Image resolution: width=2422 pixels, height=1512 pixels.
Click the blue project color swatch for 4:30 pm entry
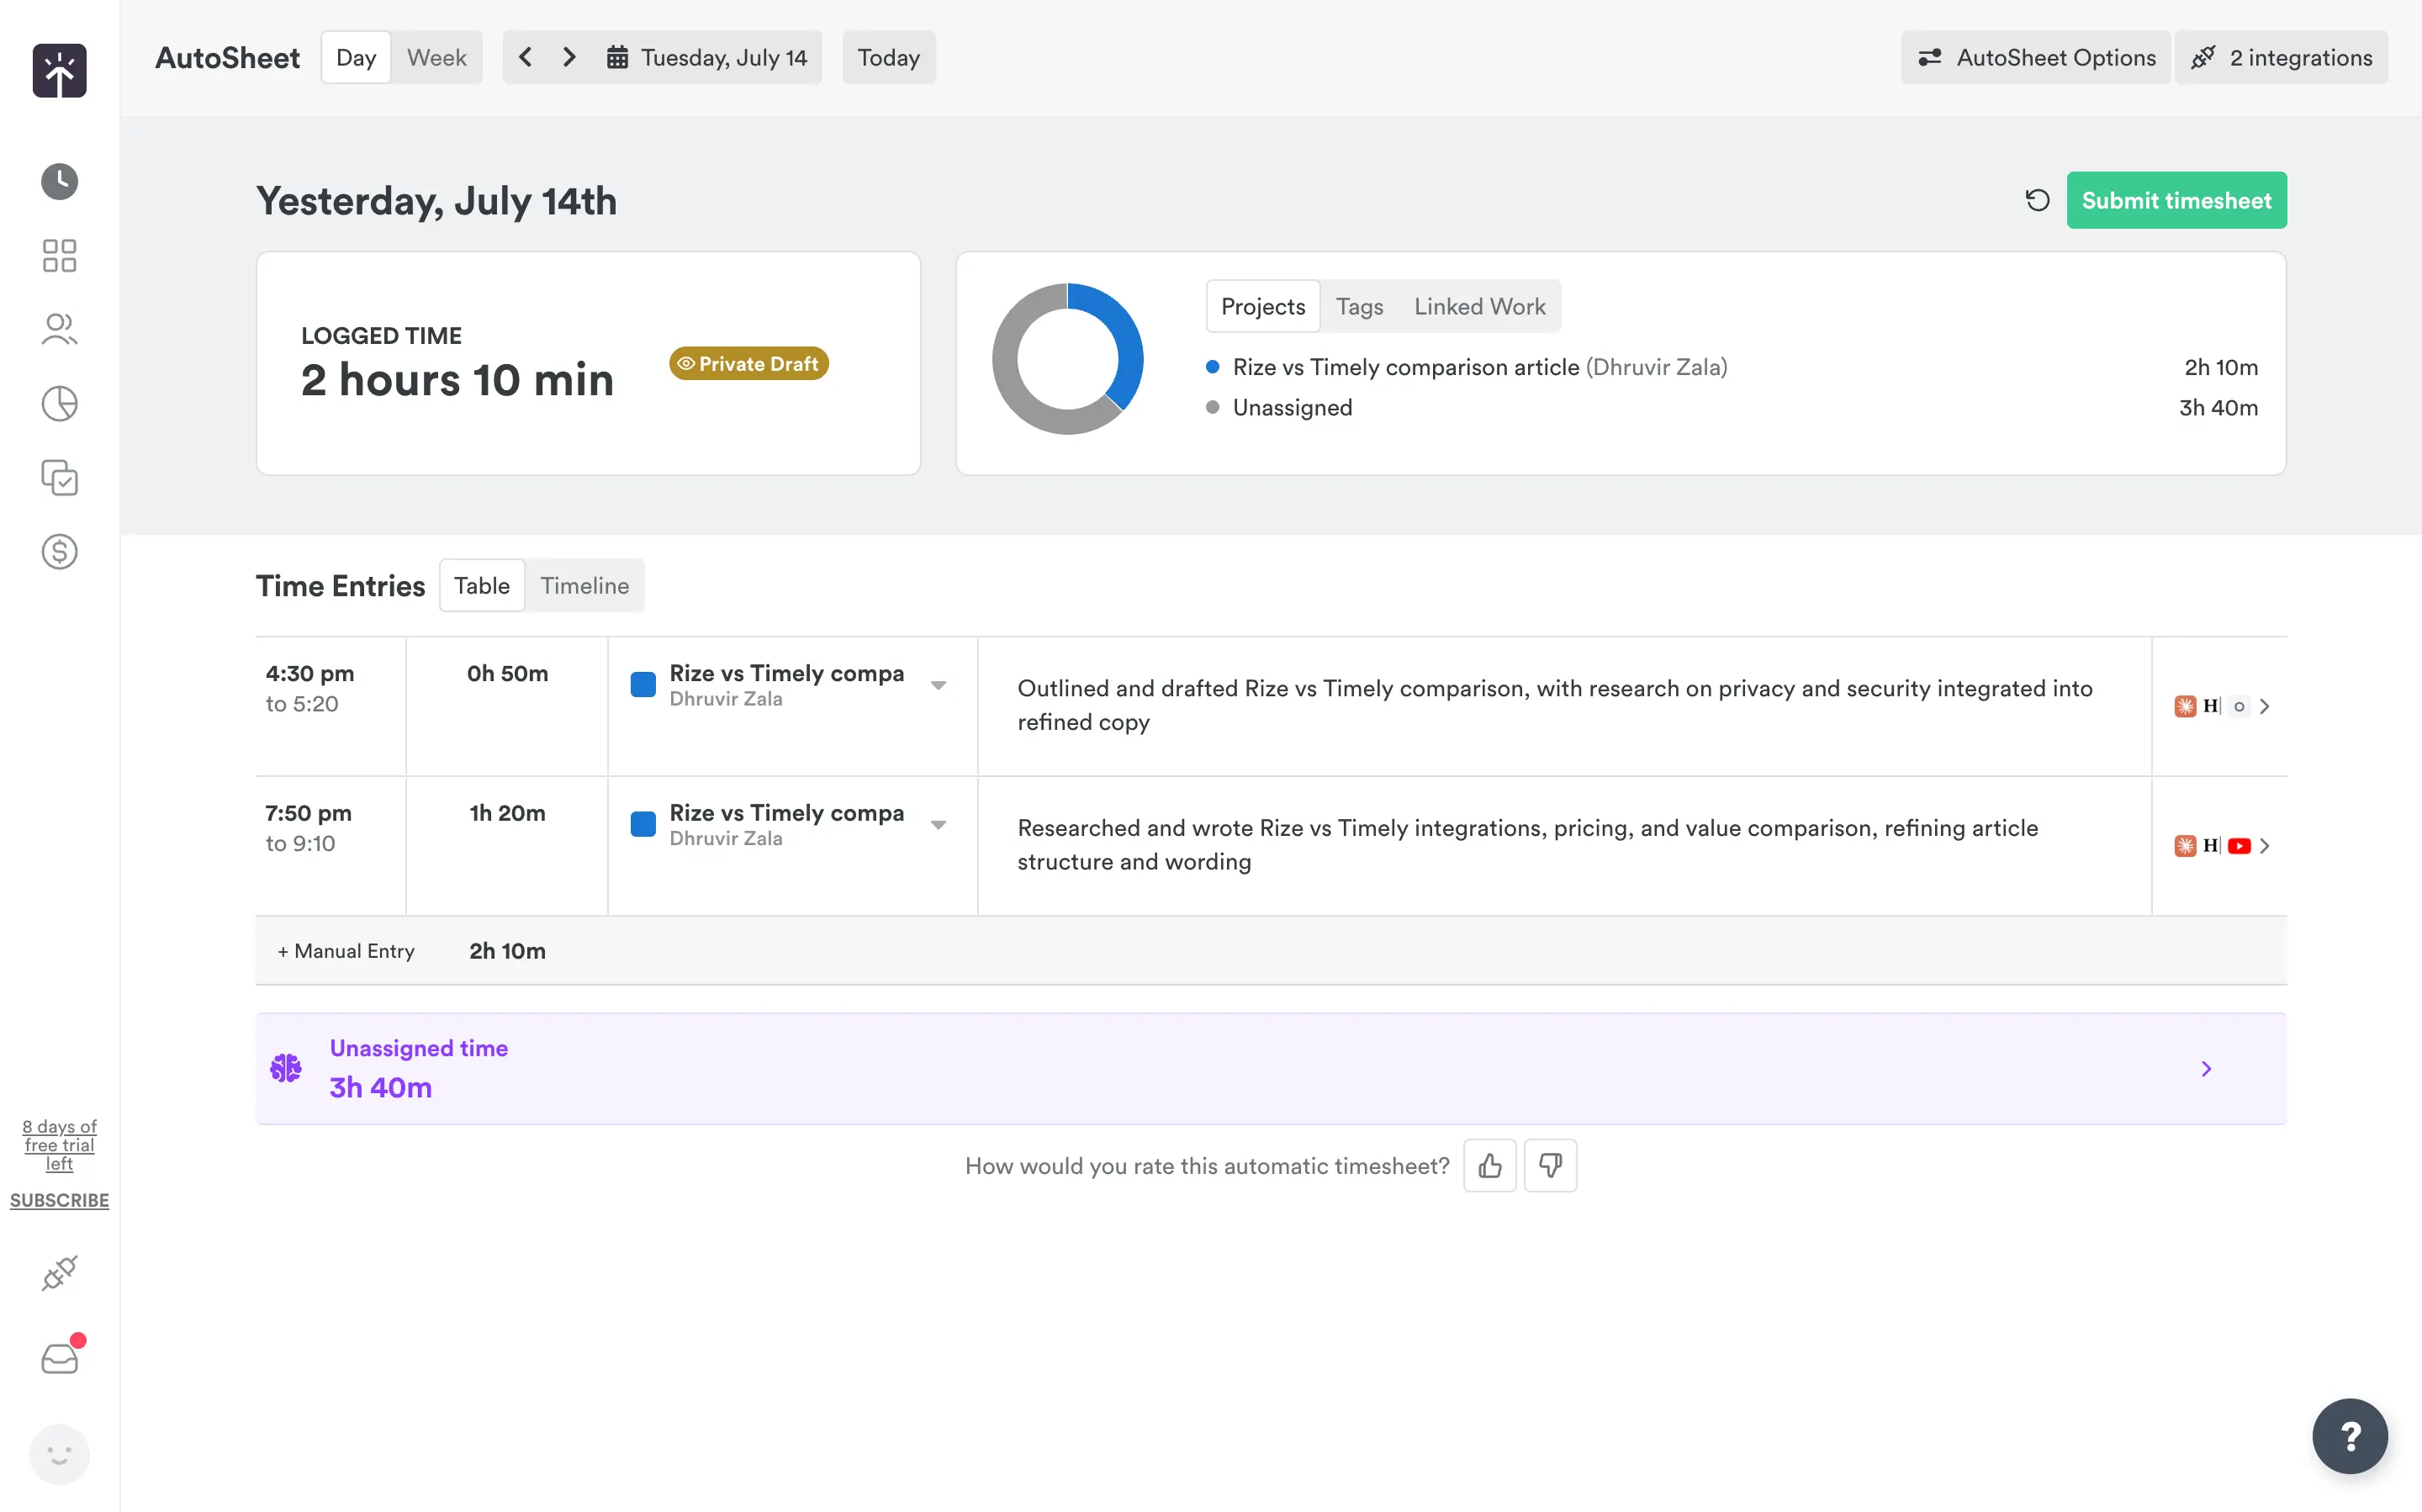pos(643,685)
